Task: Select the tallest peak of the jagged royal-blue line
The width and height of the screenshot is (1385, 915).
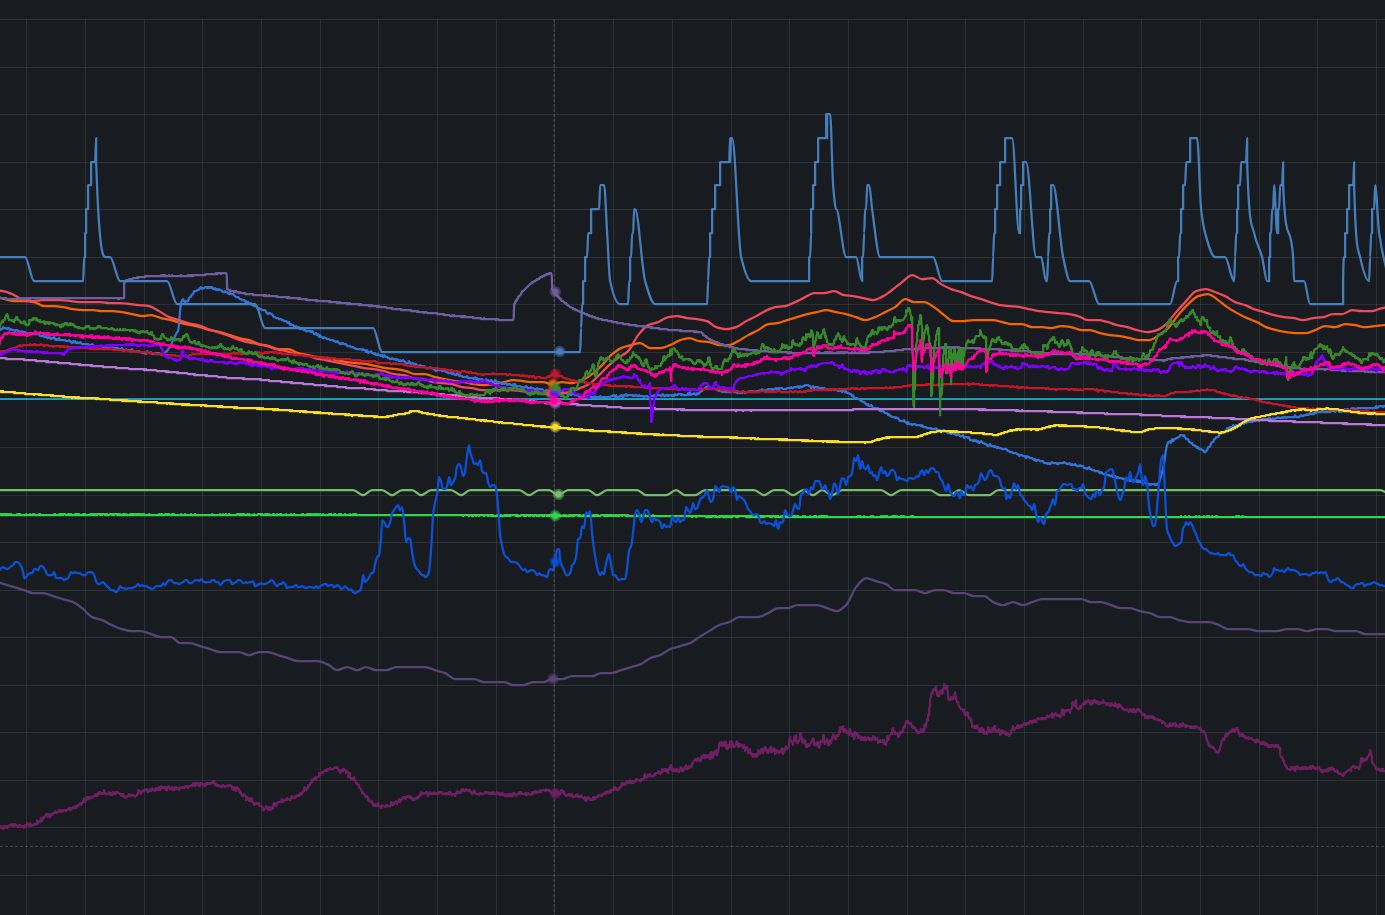Action: [x=468, y=447]
